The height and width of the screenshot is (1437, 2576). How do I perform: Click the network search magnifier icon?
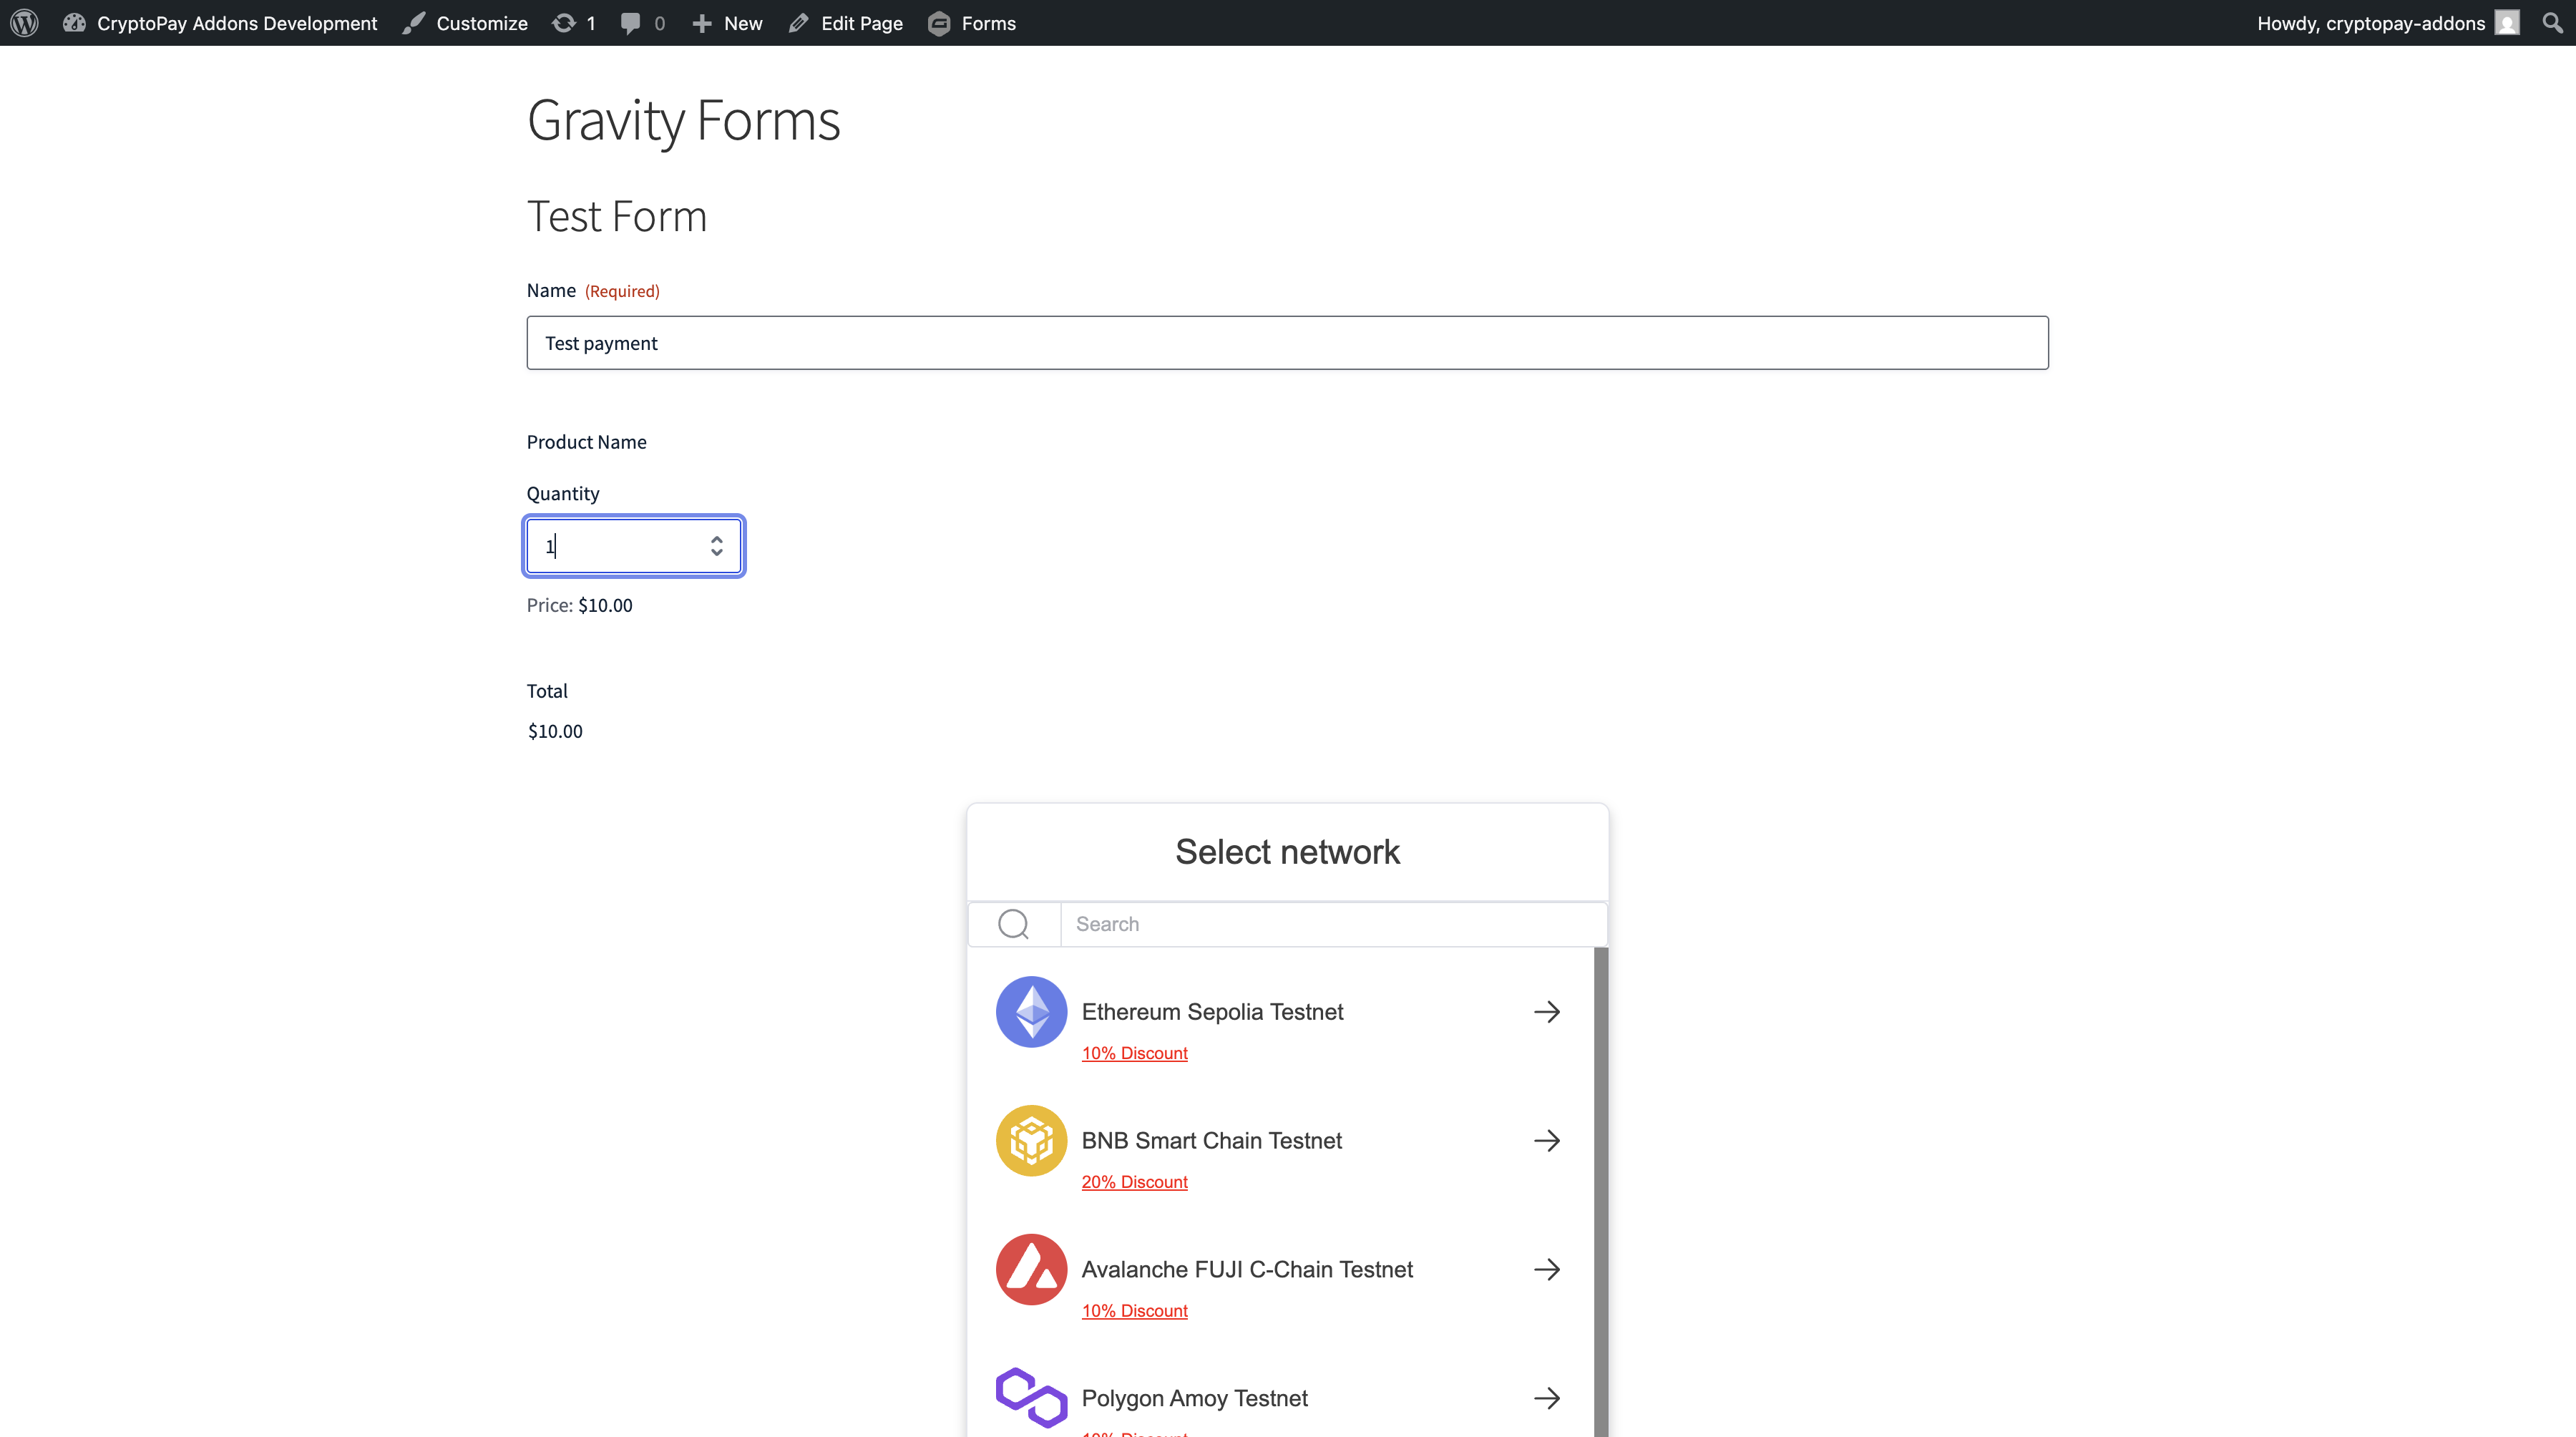(x=1013, y=924)
